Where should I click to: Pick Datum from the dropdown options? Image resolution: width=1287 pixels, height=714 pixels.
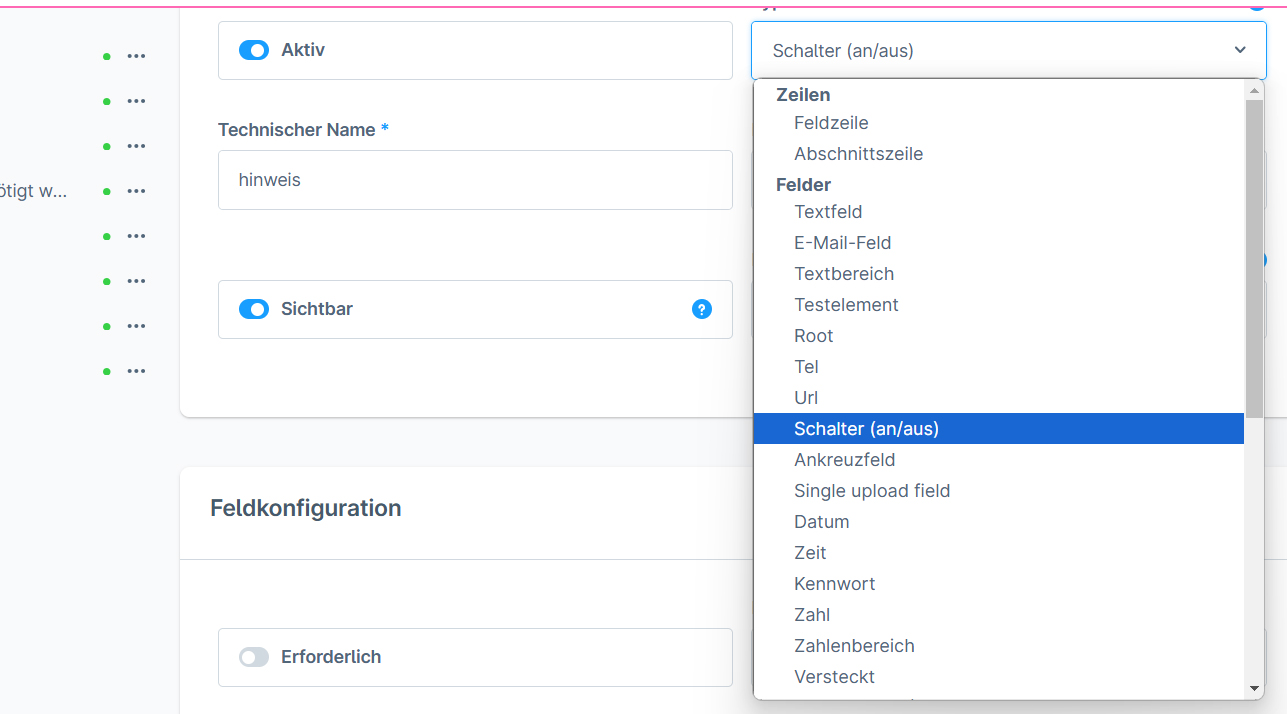coord(821,522)
